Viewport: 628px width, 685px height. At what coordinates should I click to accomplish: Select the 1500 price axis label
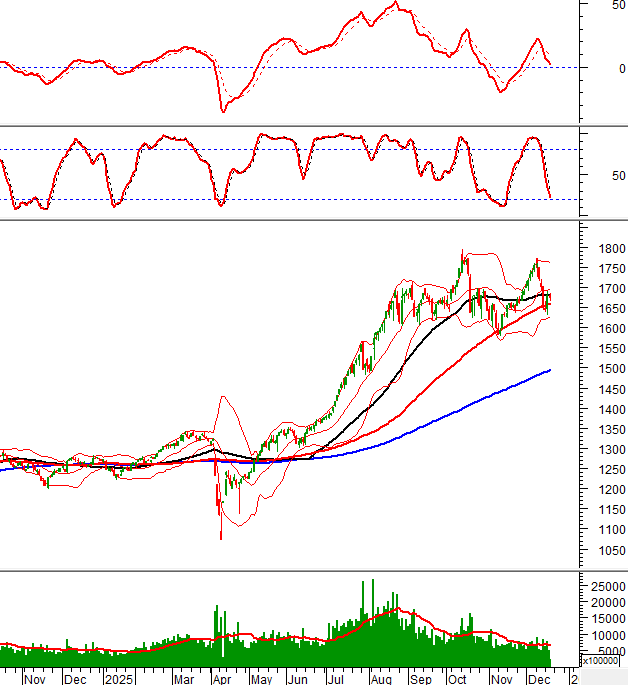(x=601, y=369)
